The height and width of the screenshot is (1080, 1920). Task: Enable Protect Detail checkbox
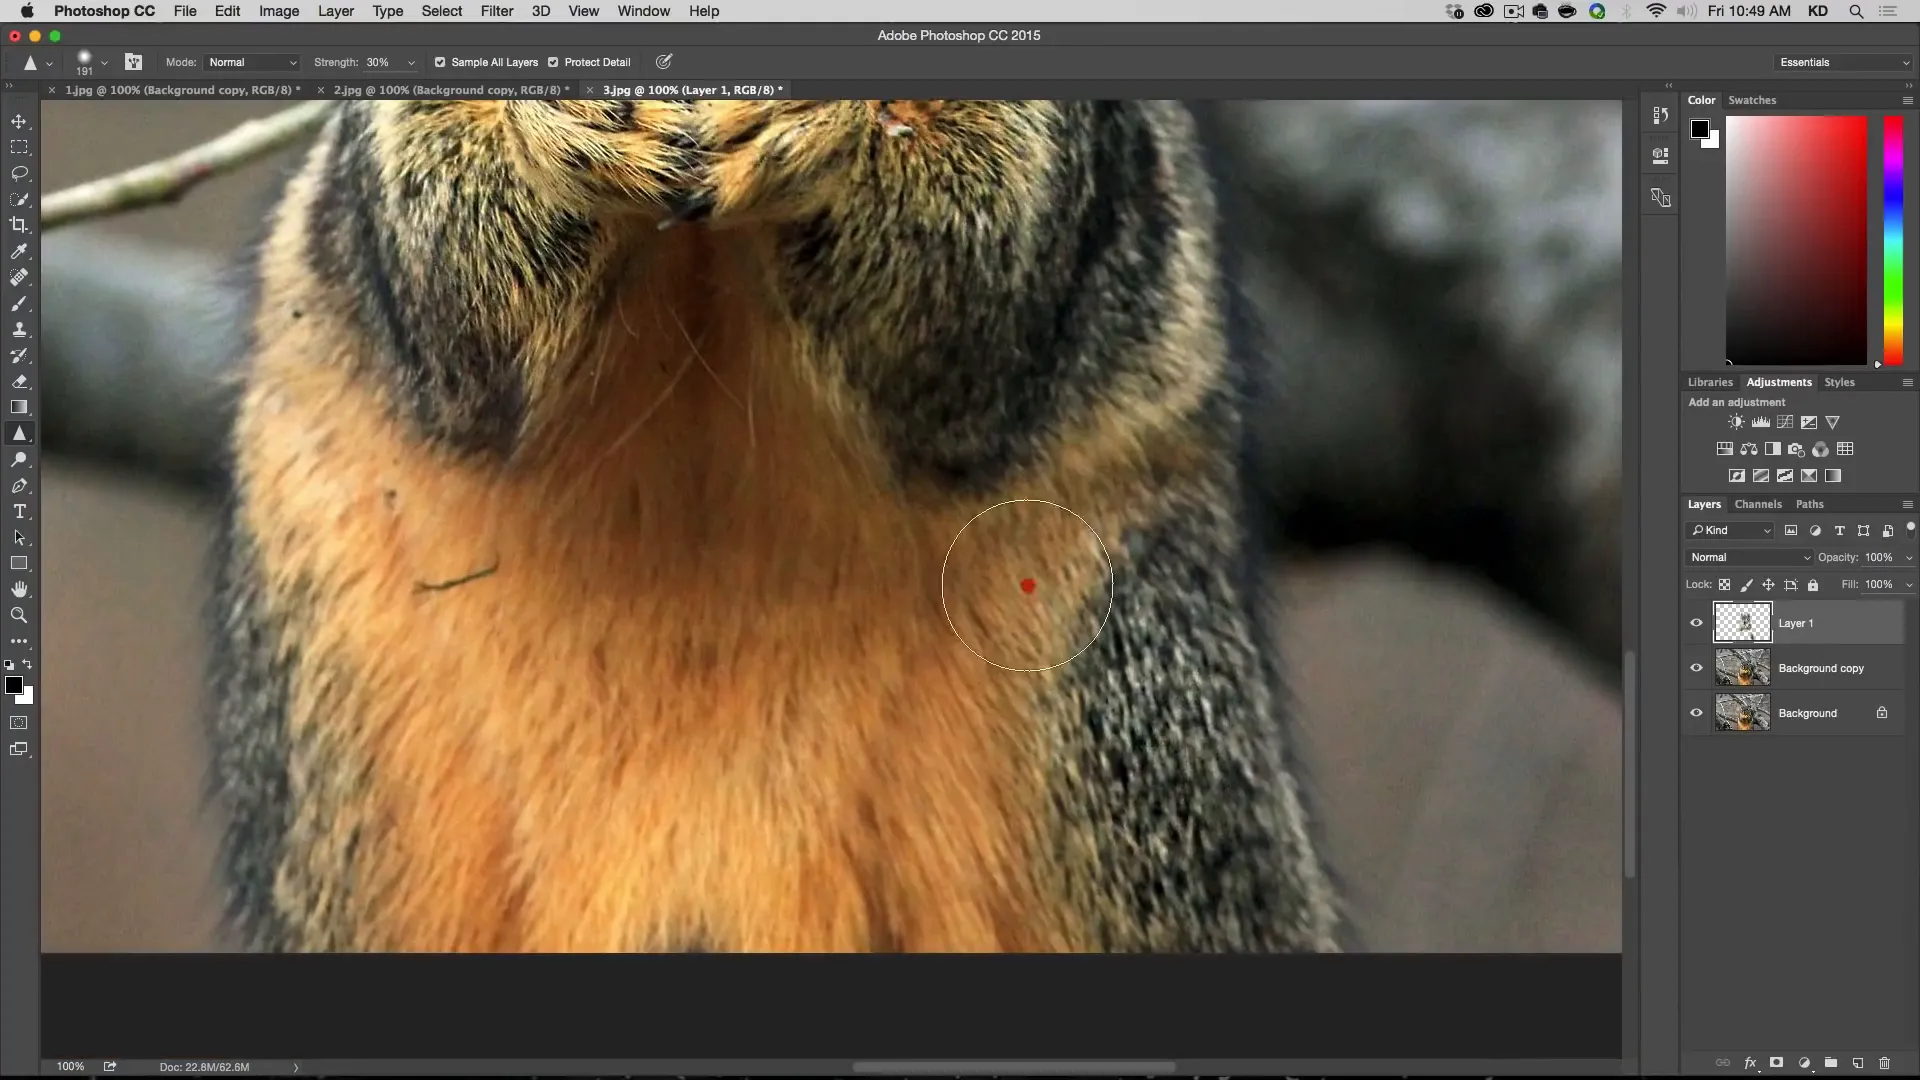coord(555,62)
